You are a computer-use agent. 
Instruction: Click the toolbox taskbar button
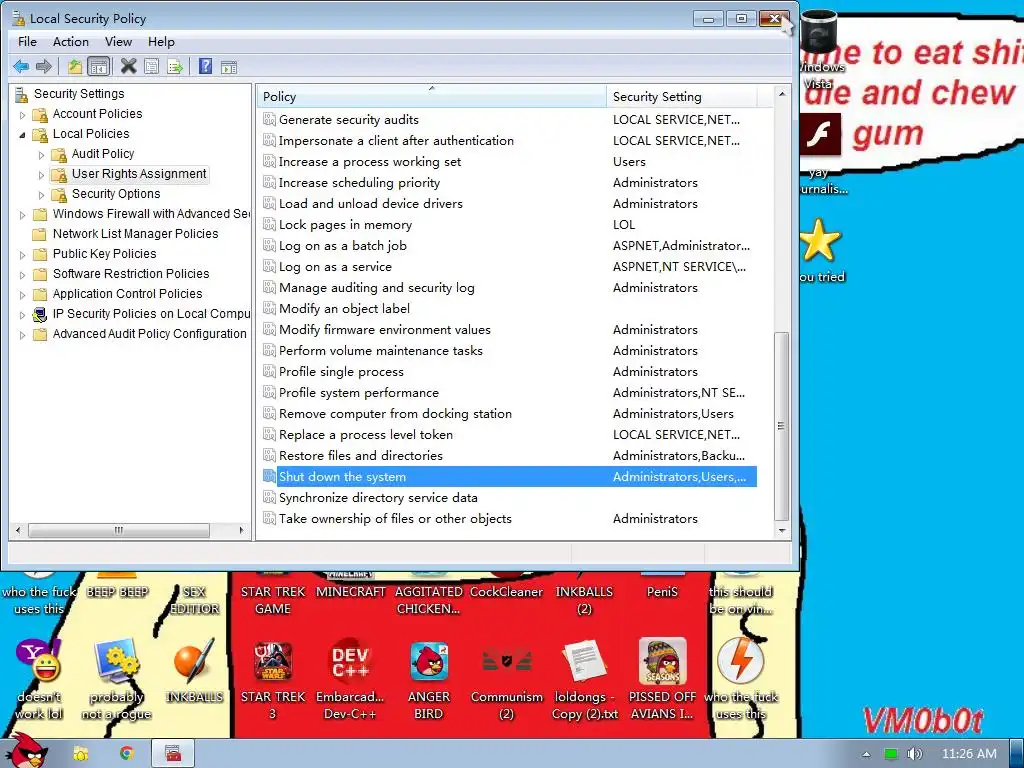tap(172, 754)
